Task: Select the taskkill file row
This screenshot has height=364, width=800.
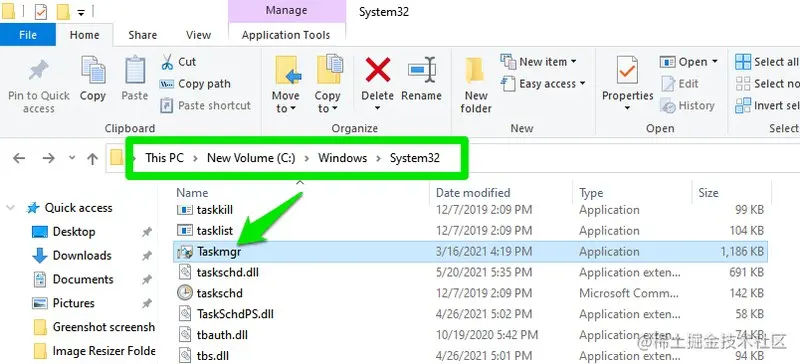Action: click(470, 210)
